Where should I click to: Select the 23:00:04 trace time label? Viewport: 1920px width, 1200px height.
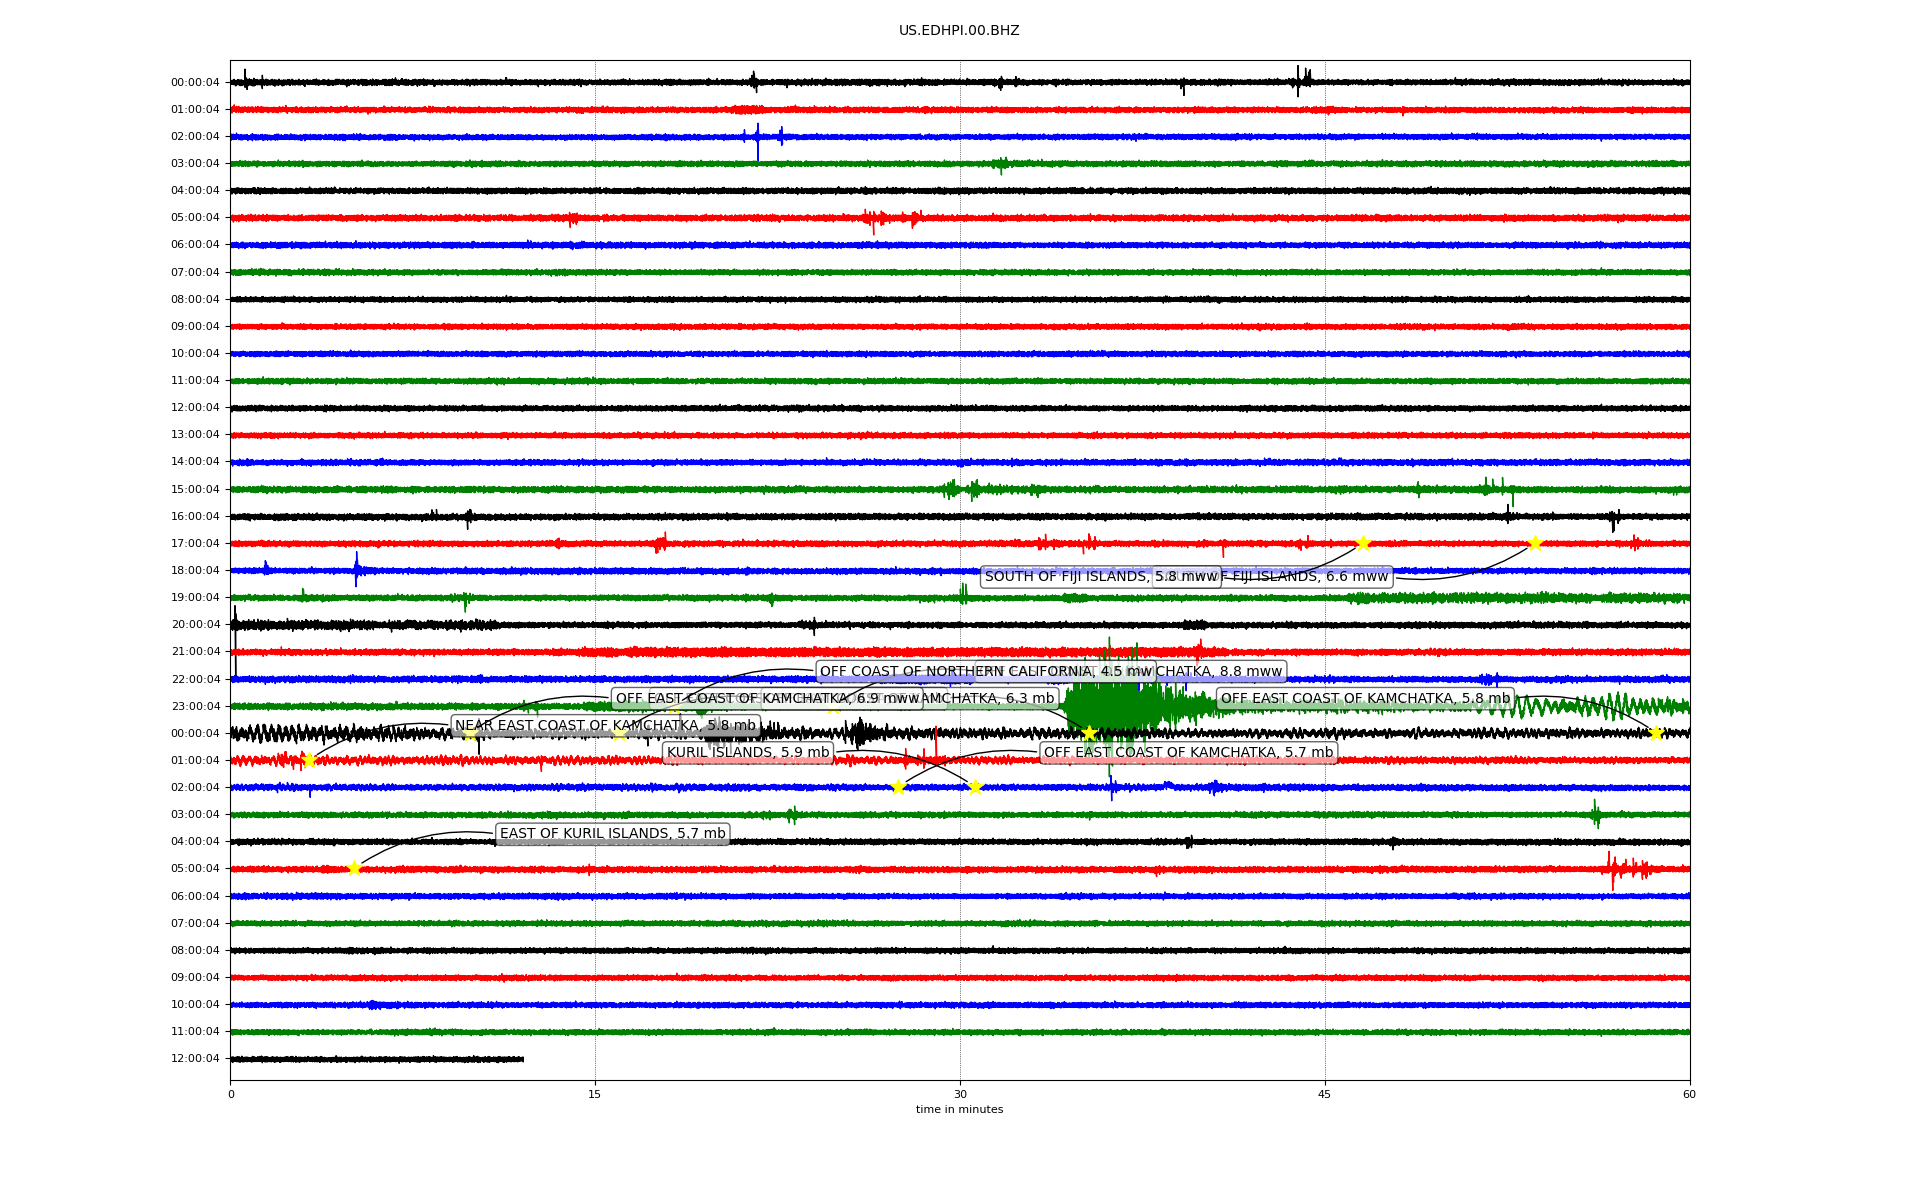pyautogui.click(x=195, y=707)
